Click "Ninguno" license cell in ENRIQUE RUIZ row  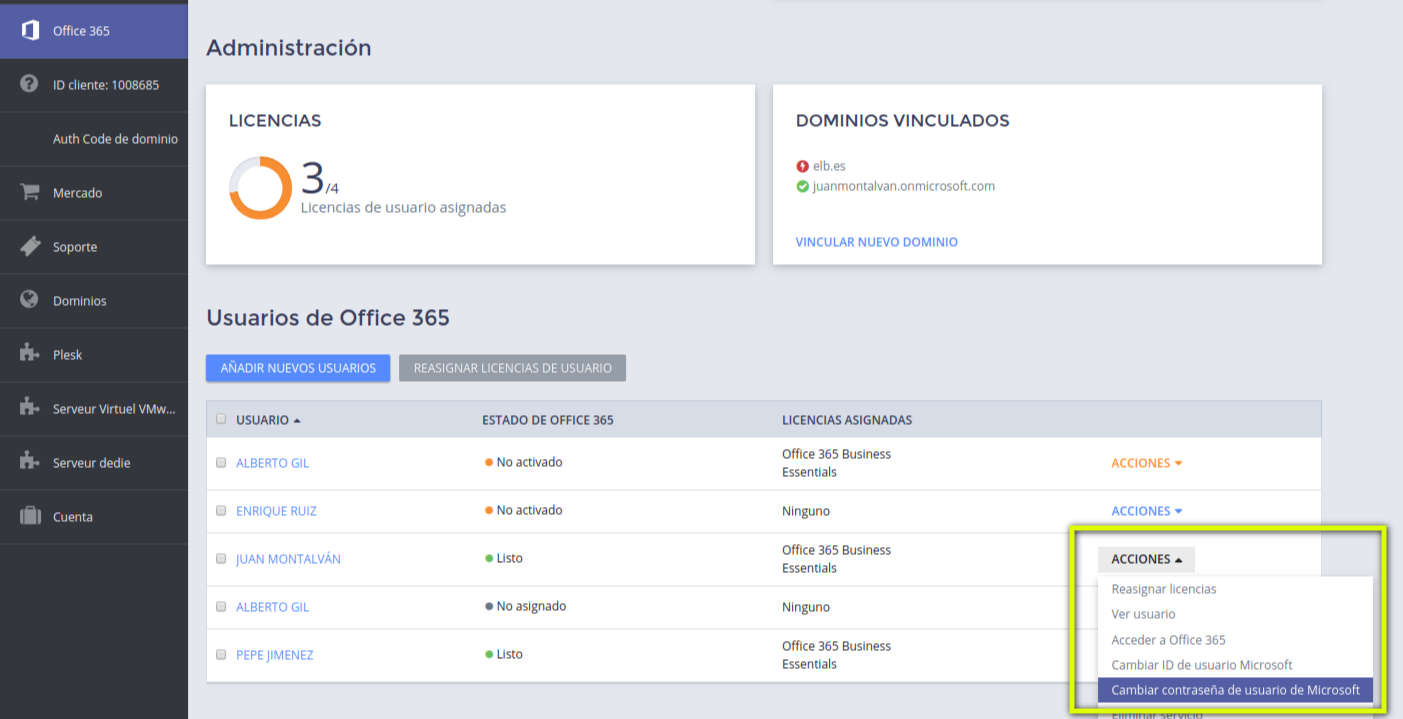pos(806,511)
